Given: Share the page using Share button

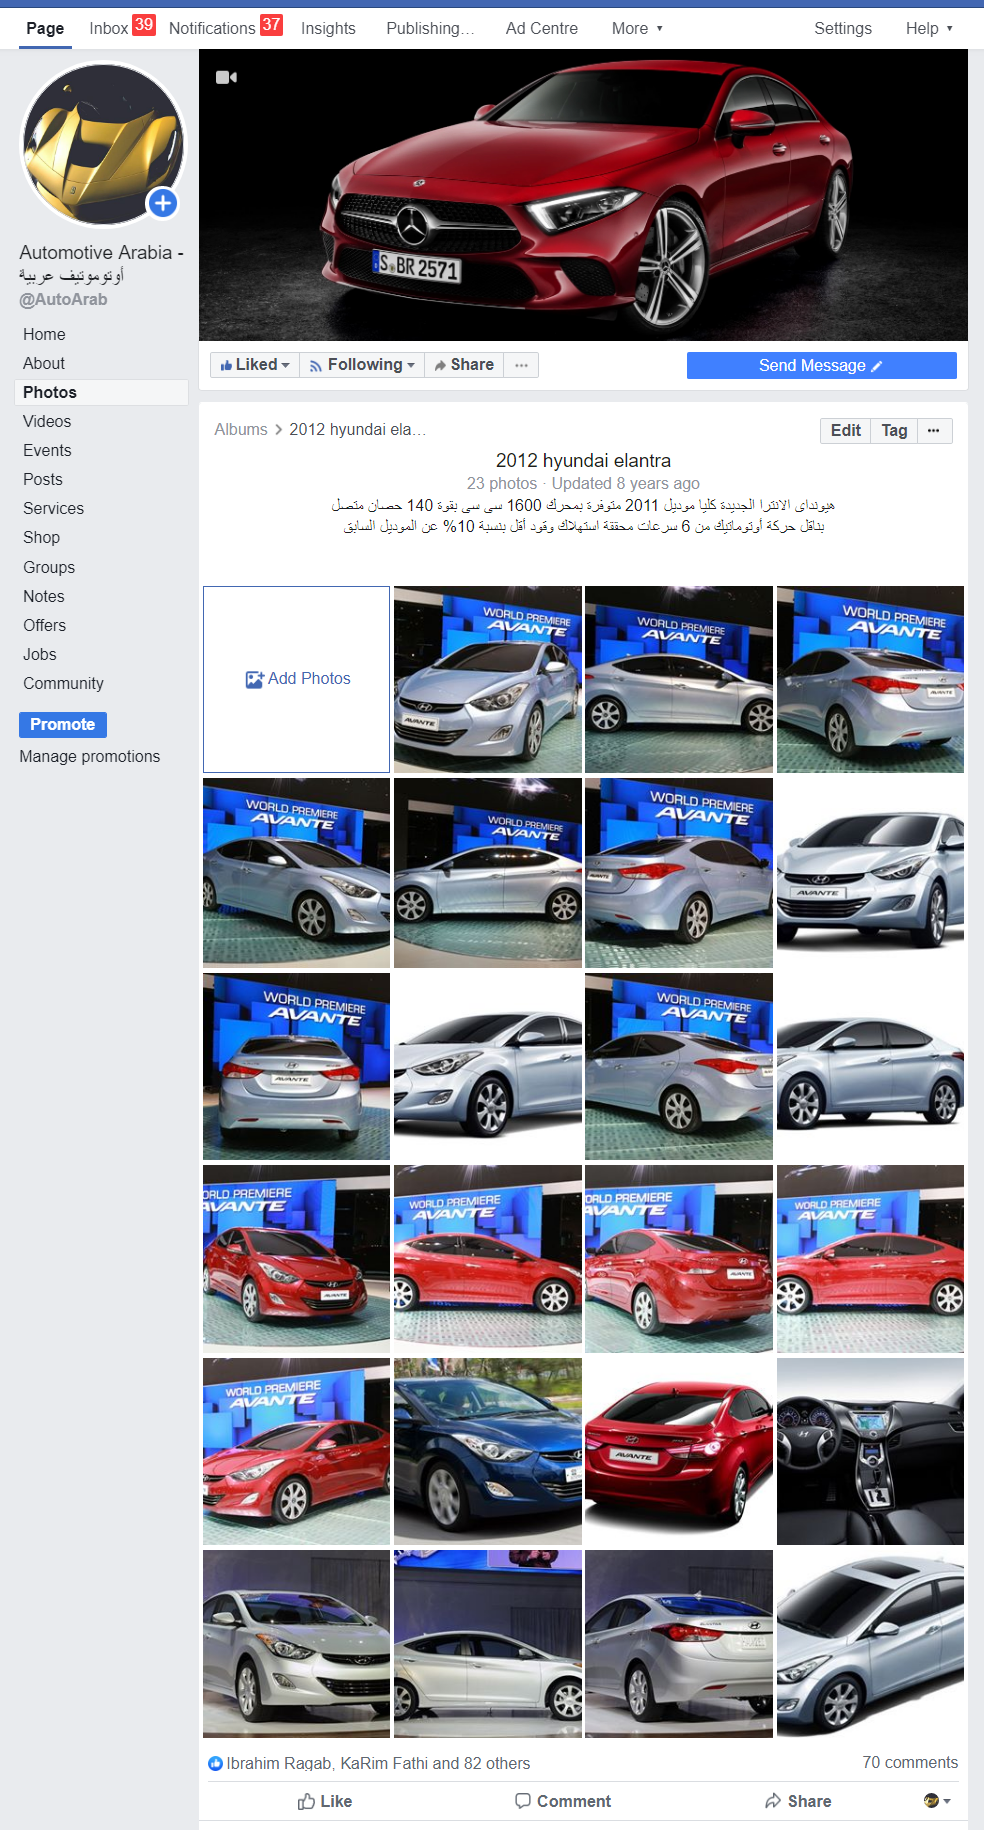Looking at the screenshot, I should coord(464,365).
